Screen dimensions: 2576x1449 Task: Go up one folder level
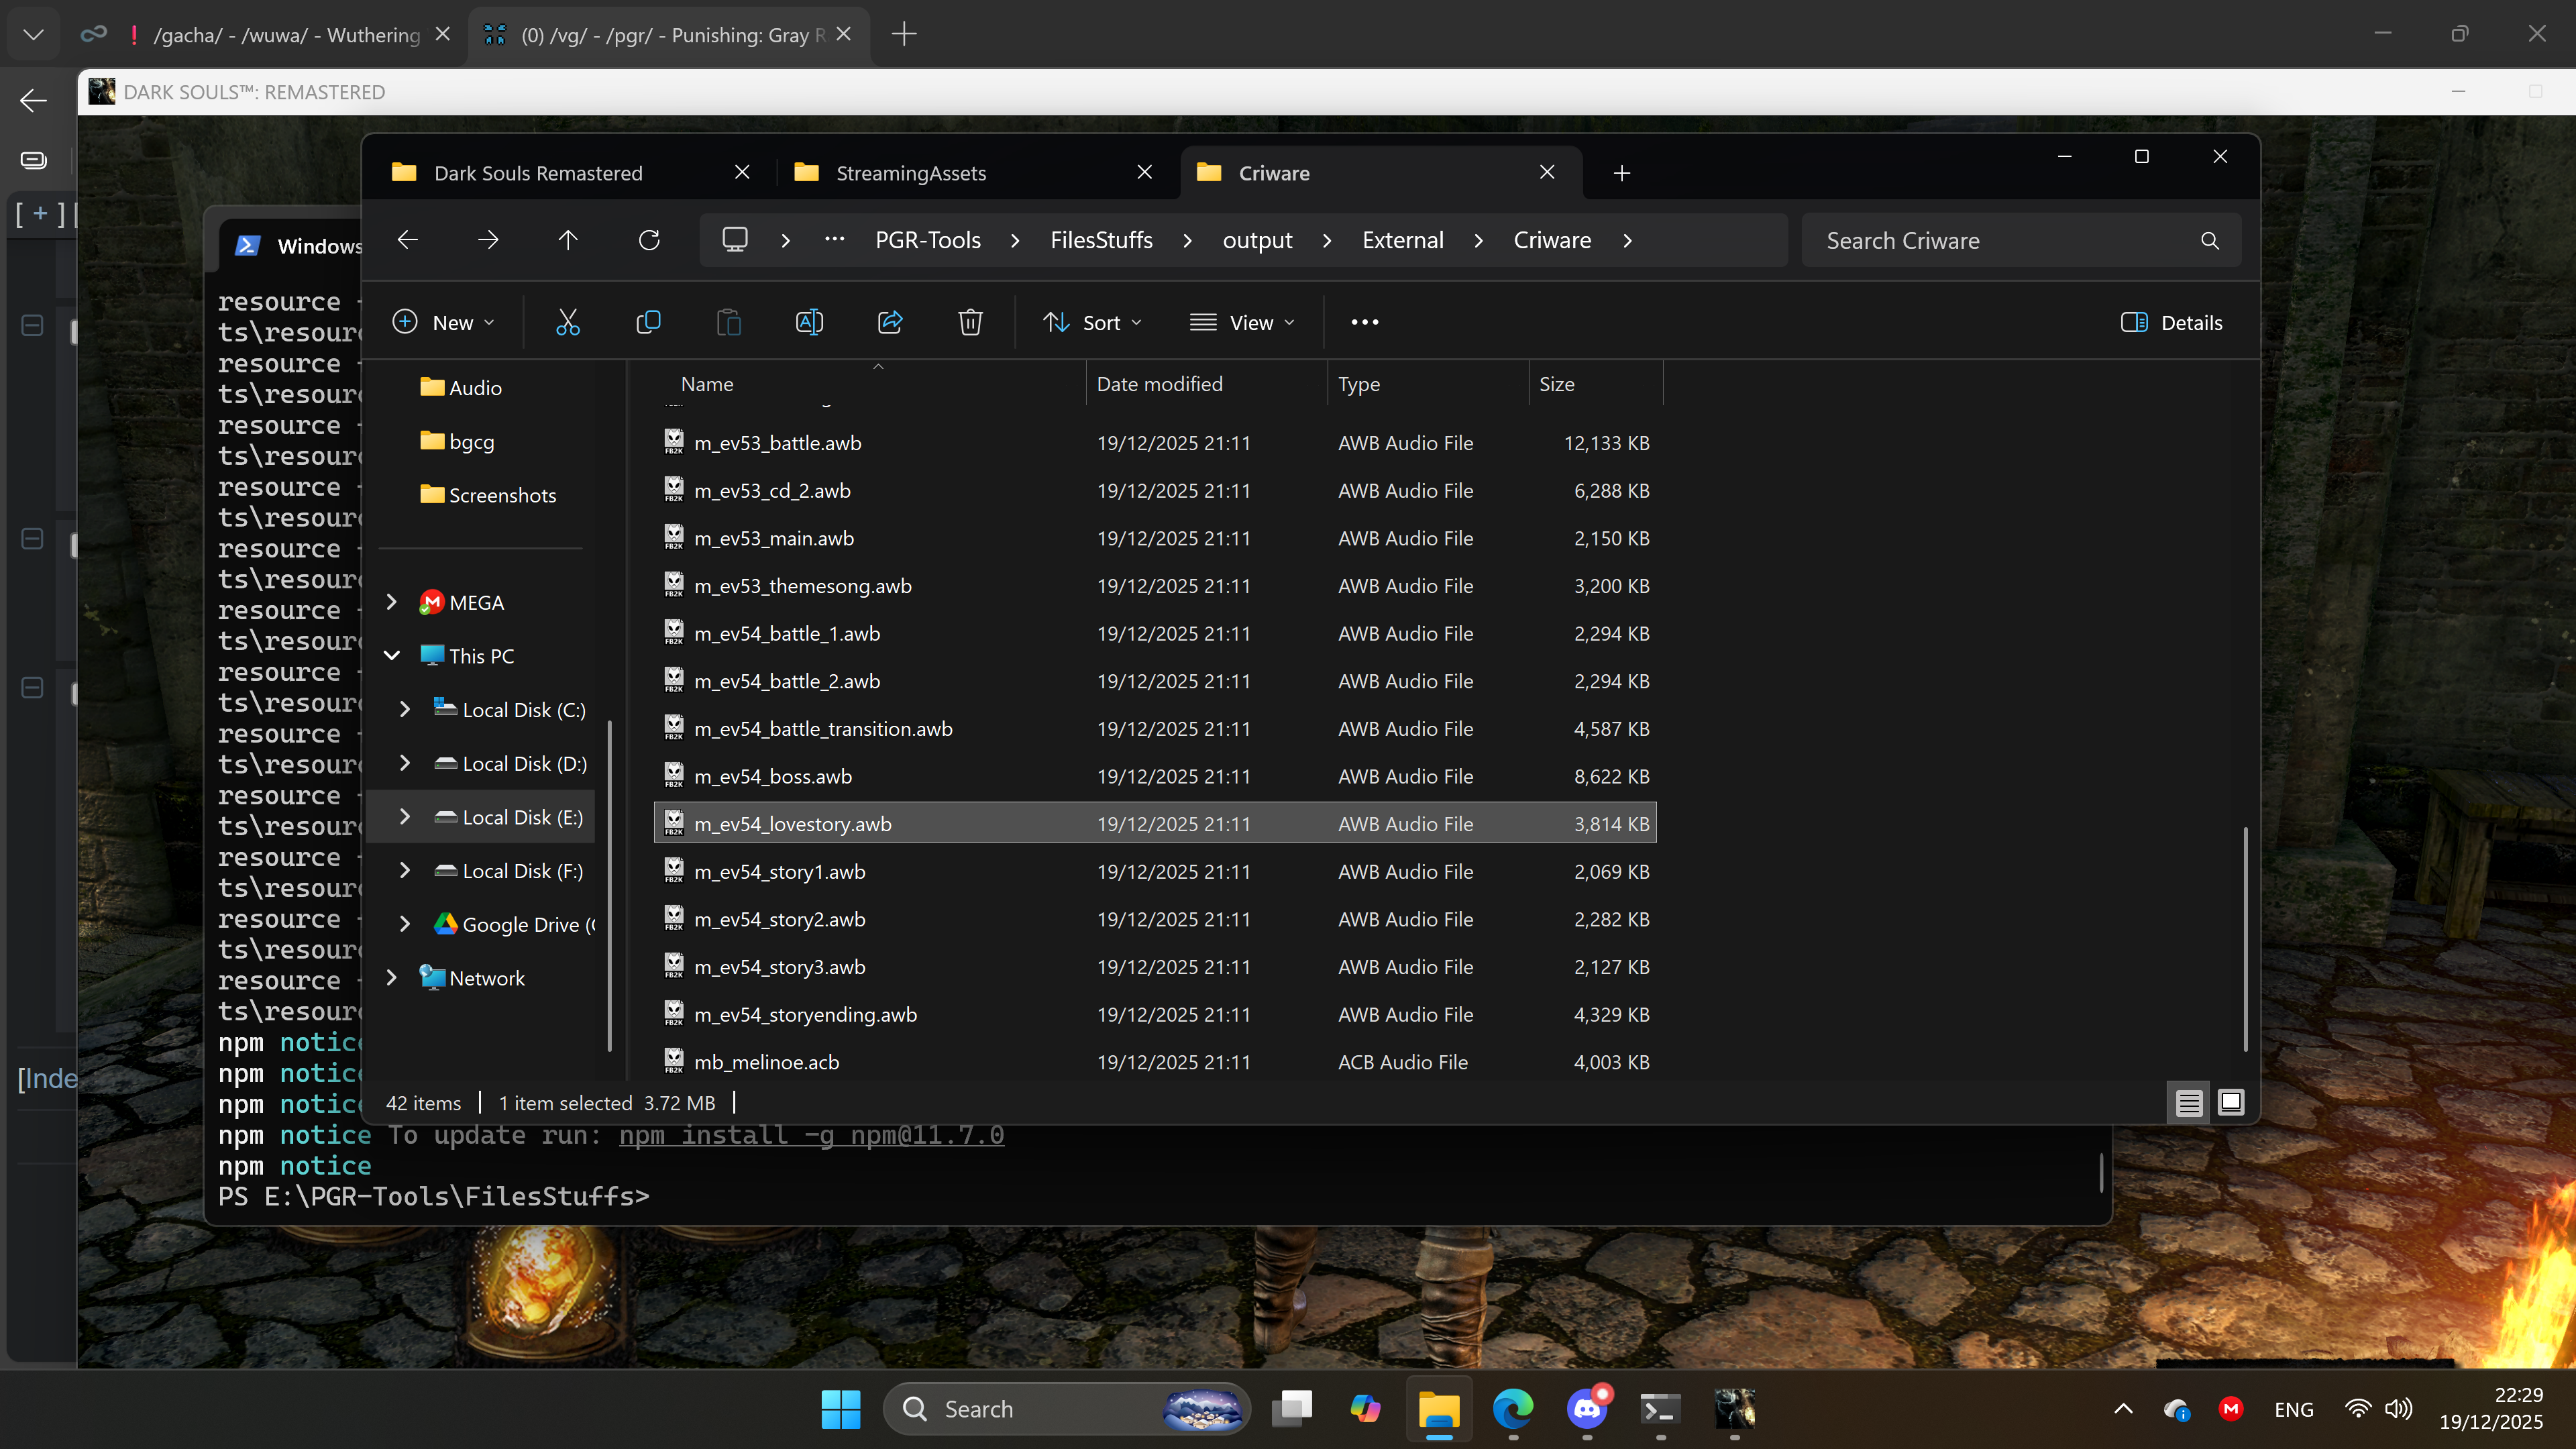(568, 240)
